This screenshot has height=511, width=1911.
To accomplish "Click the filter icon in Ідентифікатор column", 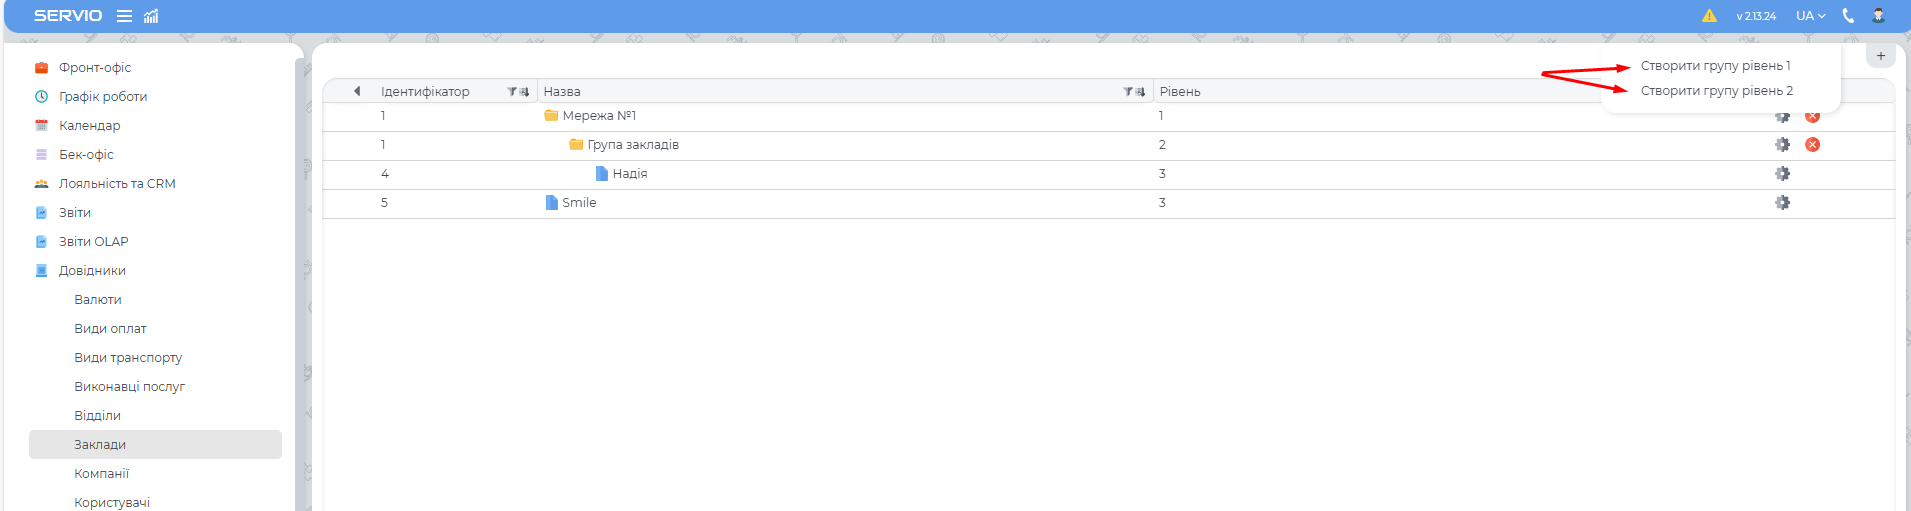I will (x=512, y=92).
